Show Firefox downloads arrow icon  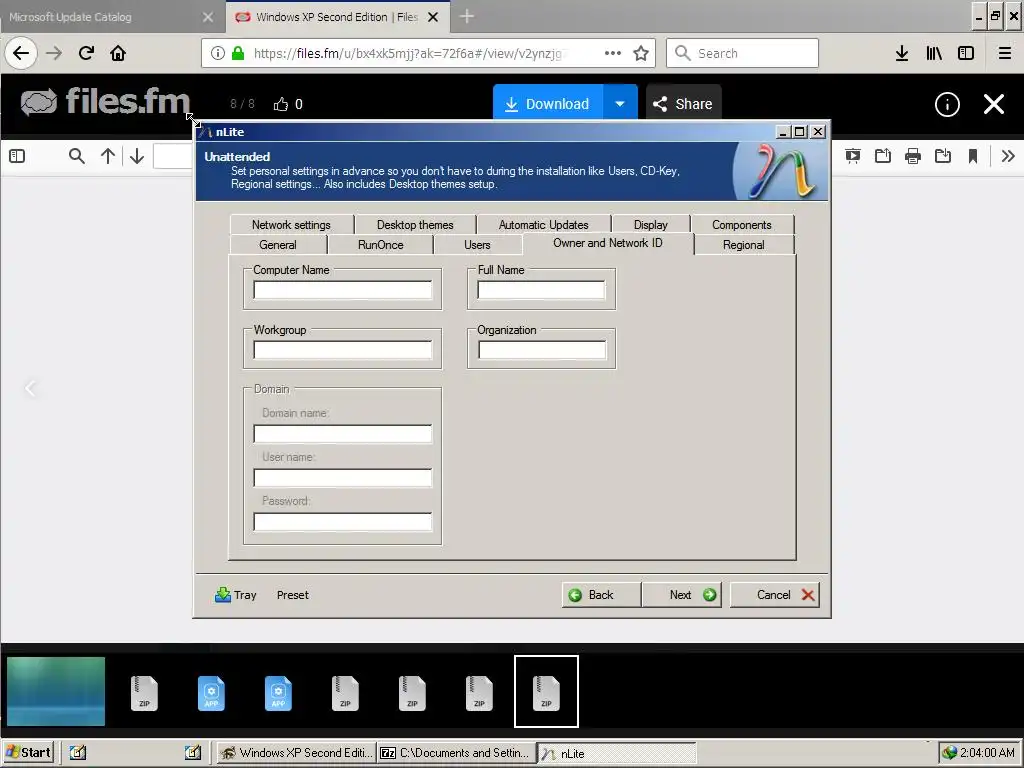point(902,53)
